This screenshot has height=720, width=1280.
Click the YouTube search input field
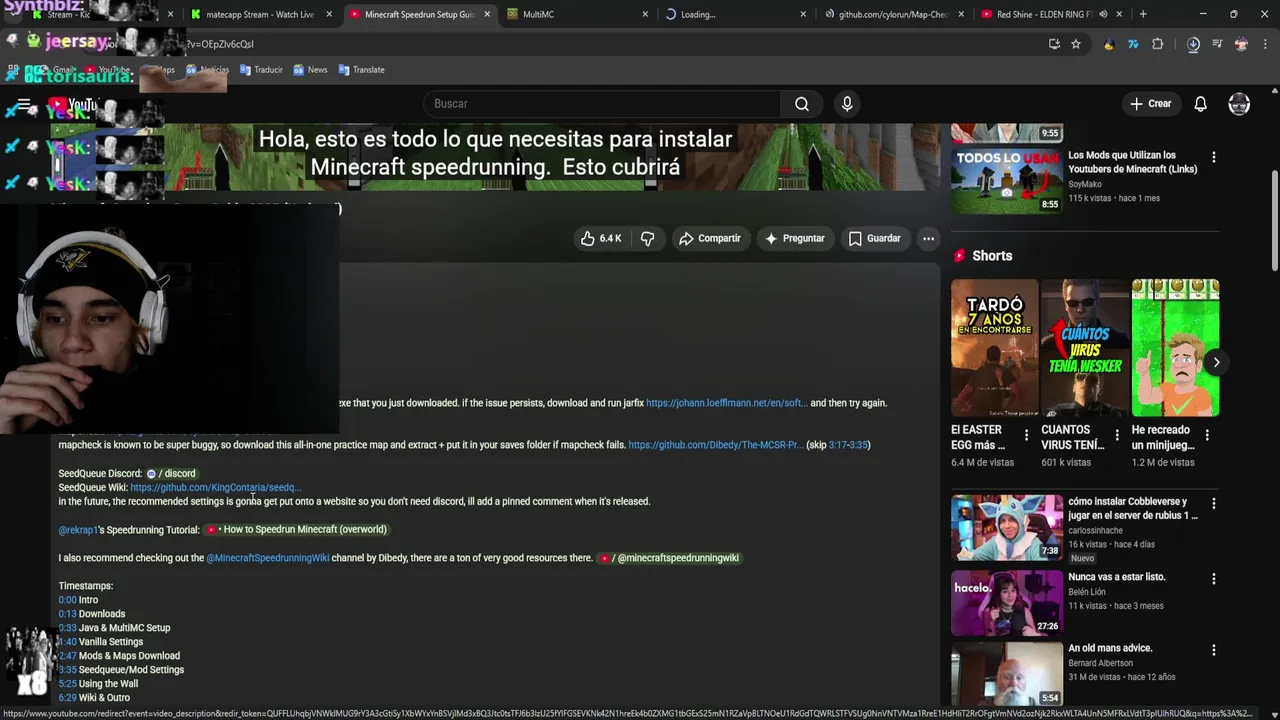[601, 104]
